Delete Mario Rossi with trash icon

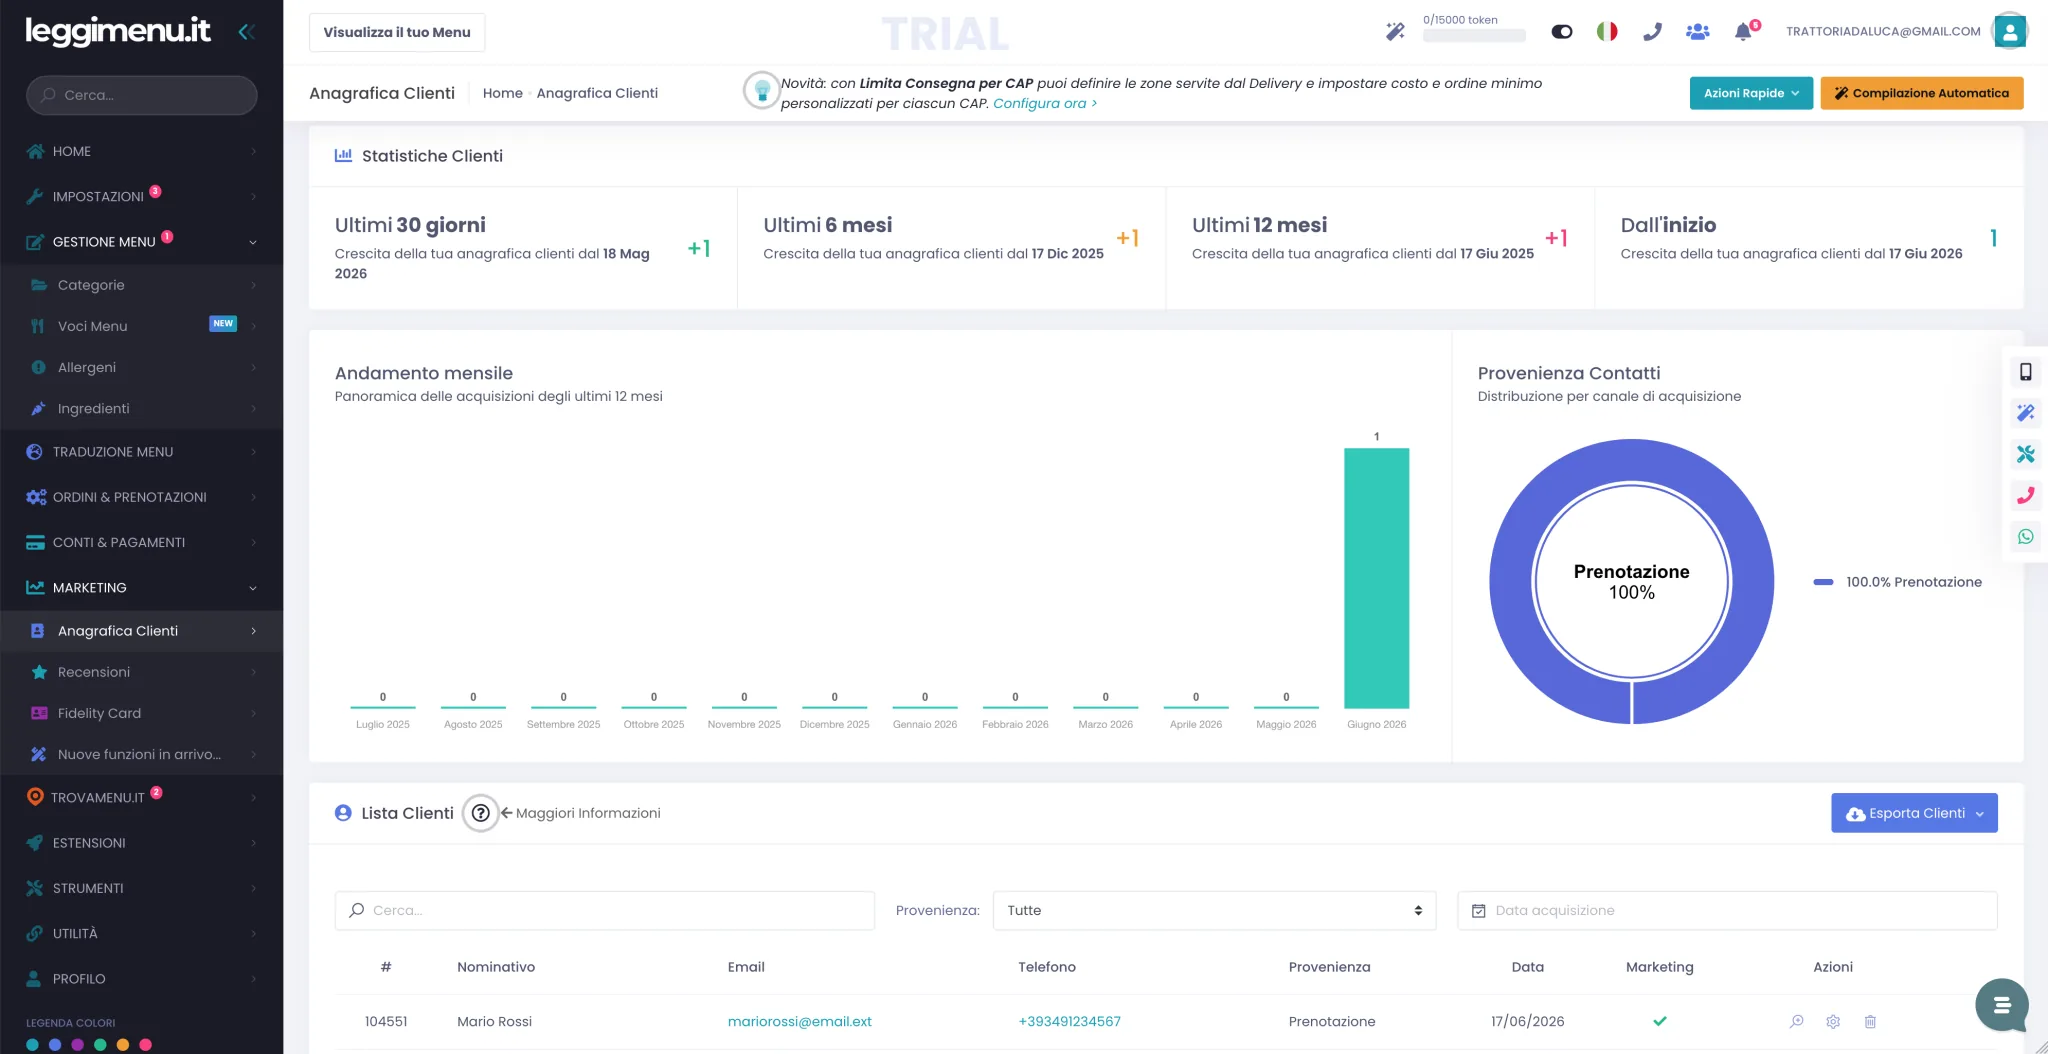1870,1021
